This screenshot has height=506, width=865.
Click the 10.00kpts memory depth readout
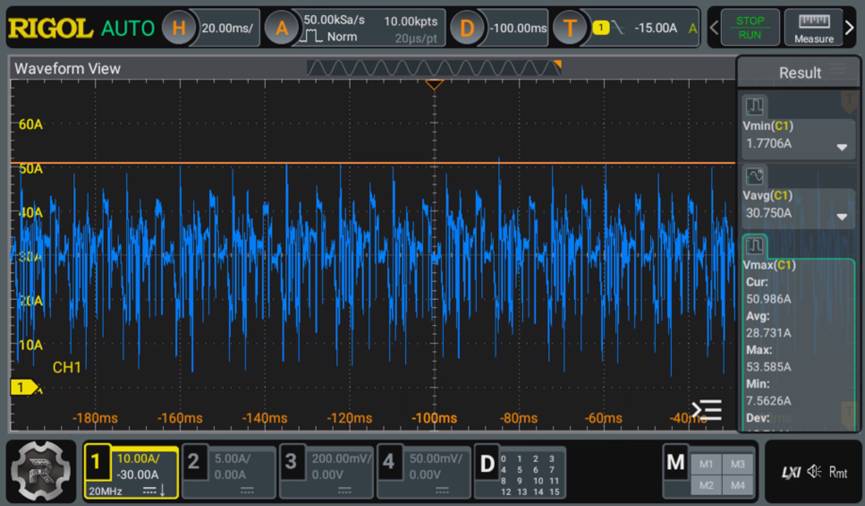(x=410, y=21)
